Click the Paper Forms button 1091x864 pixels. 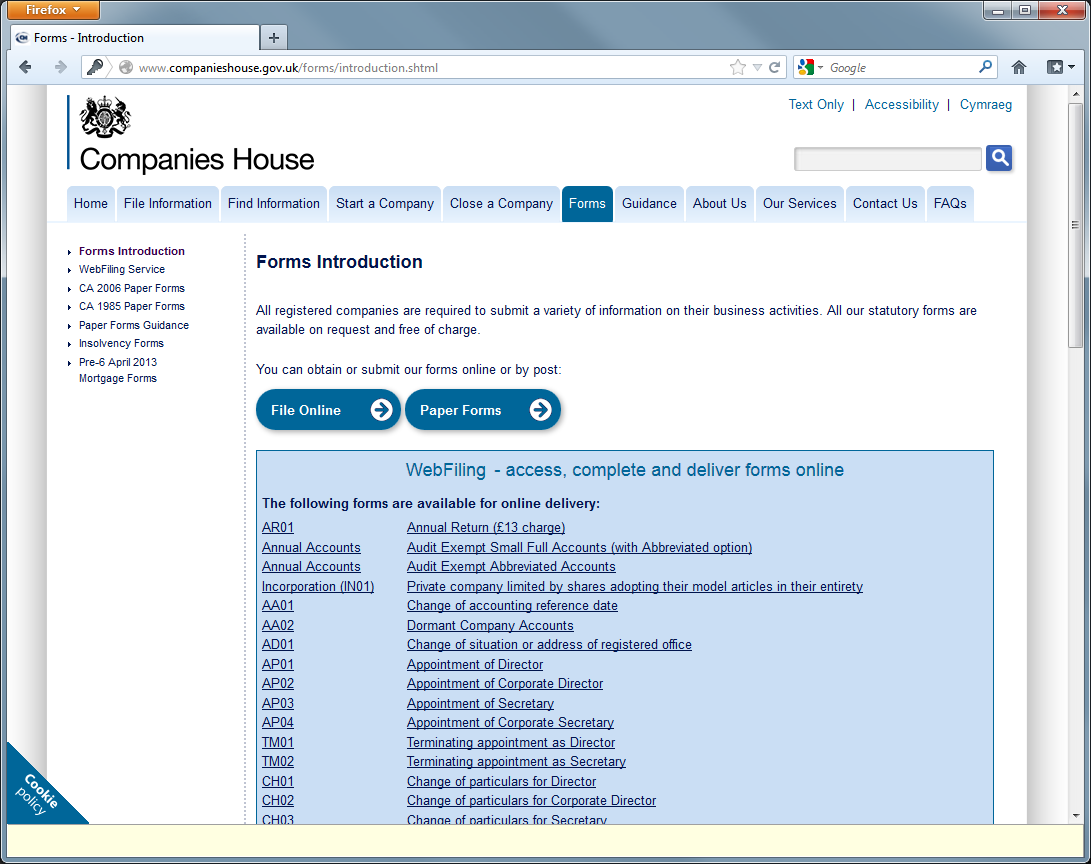[x=482, y=410]
